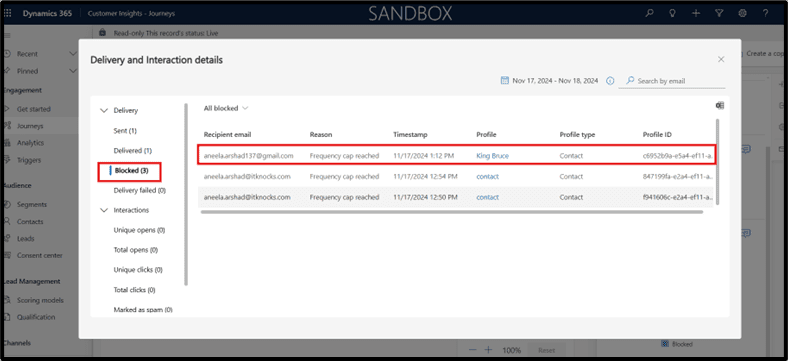Image resolution: width=788 pixels, height=361 pixels.
Task: Click the Search by email field
Action: coord(672,81)
